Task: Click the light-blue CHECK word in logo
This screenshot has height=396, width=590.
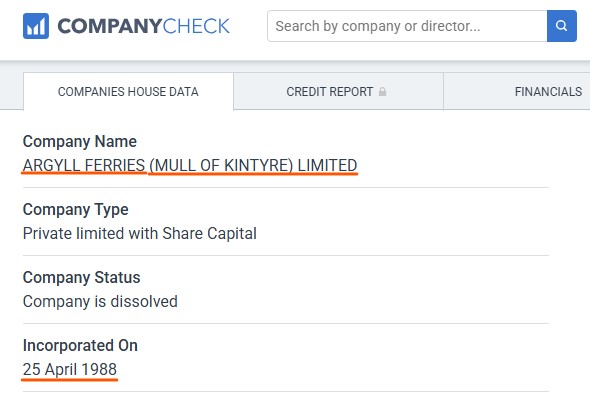Action: pyautogui.click(x=196, y=26)
